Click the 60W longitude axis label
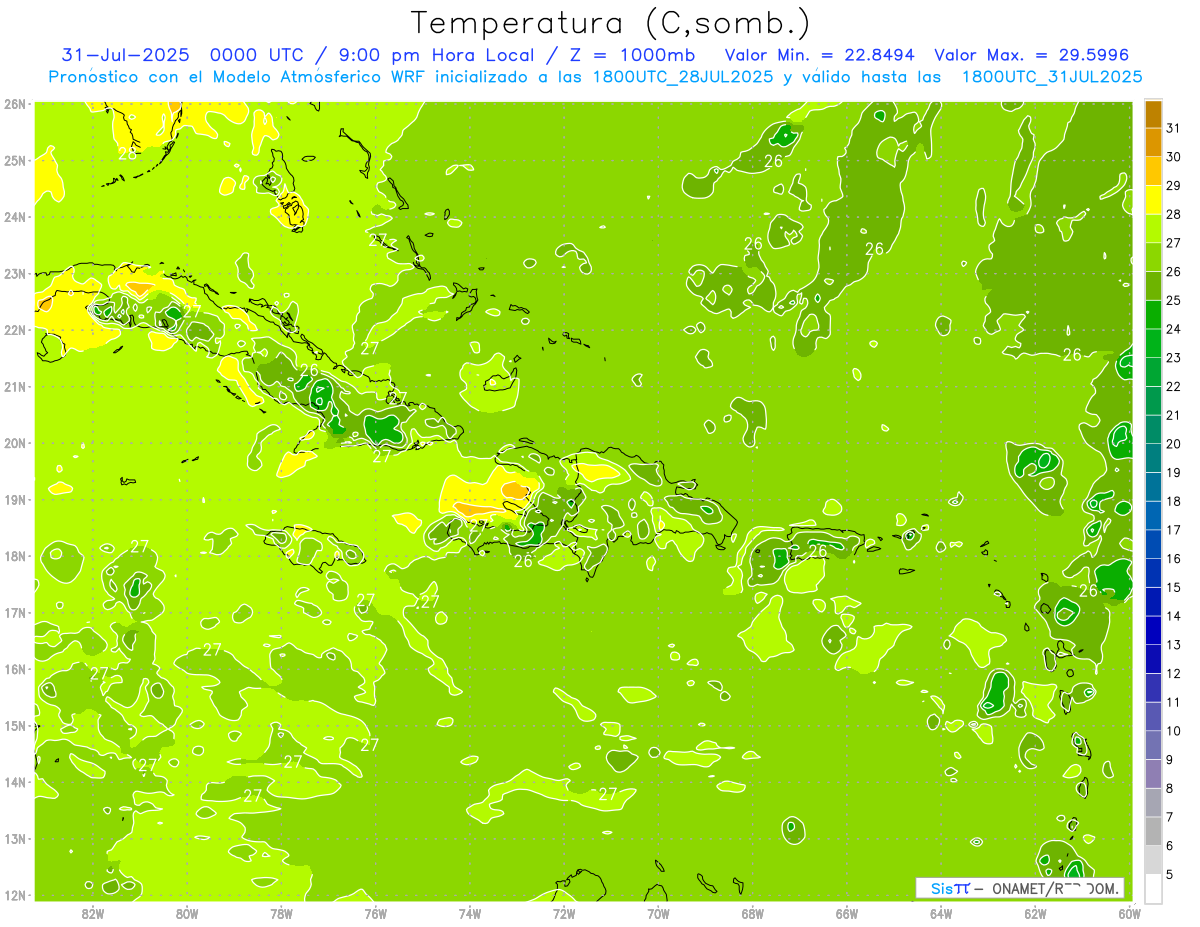Screen dimensions: 1200x927 (1129, 913)
